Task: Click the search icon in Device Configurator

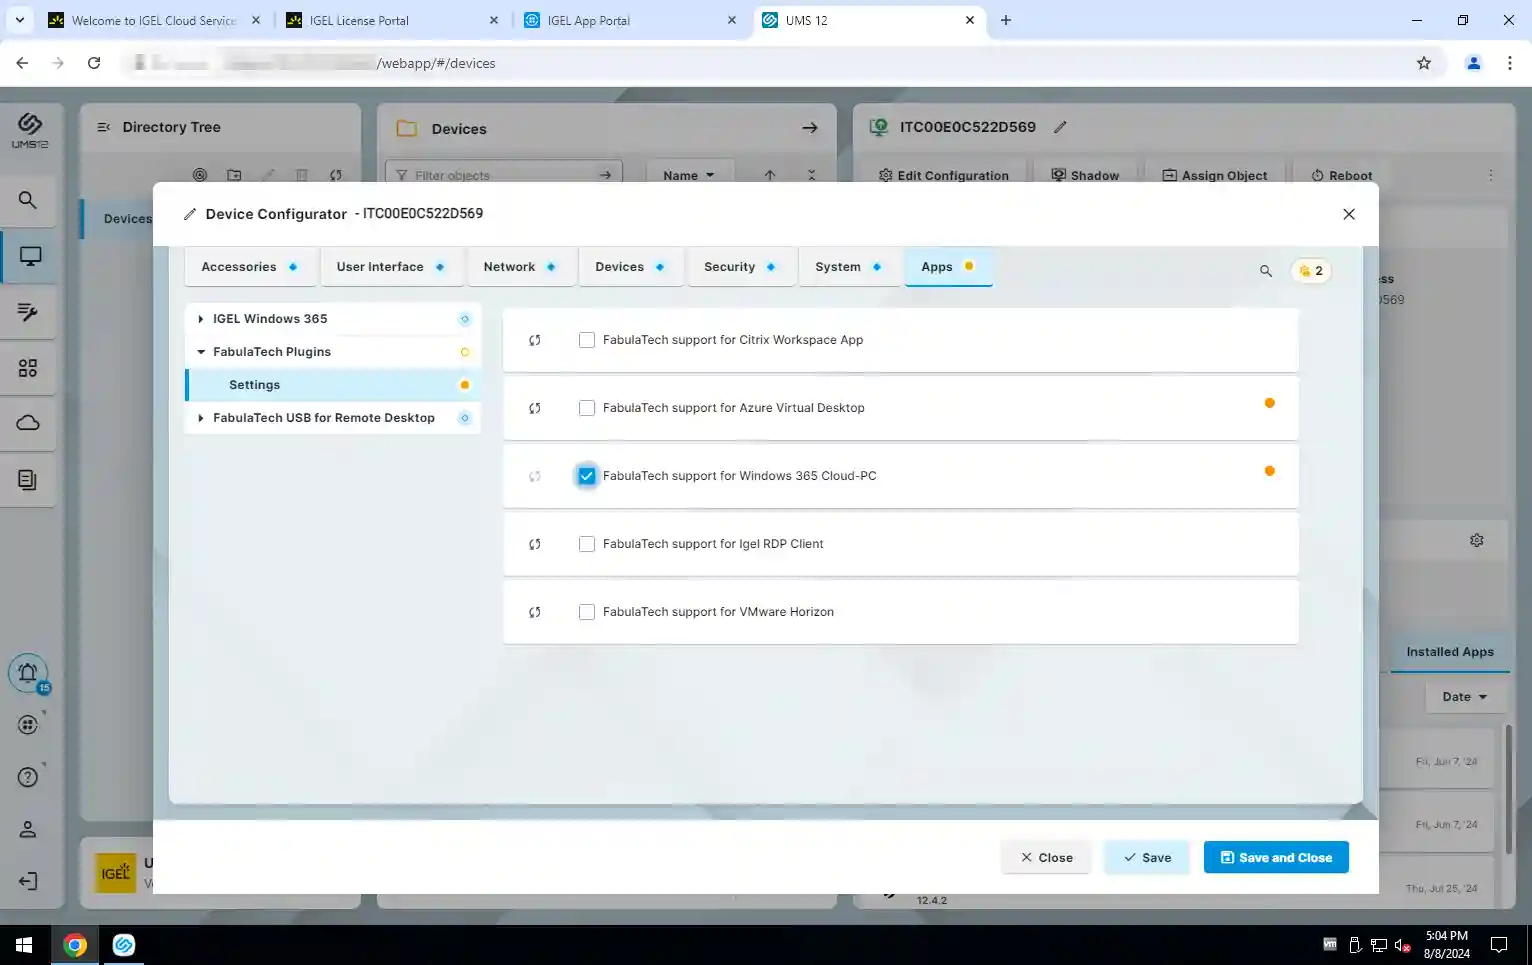Action: coord(1265,271)
